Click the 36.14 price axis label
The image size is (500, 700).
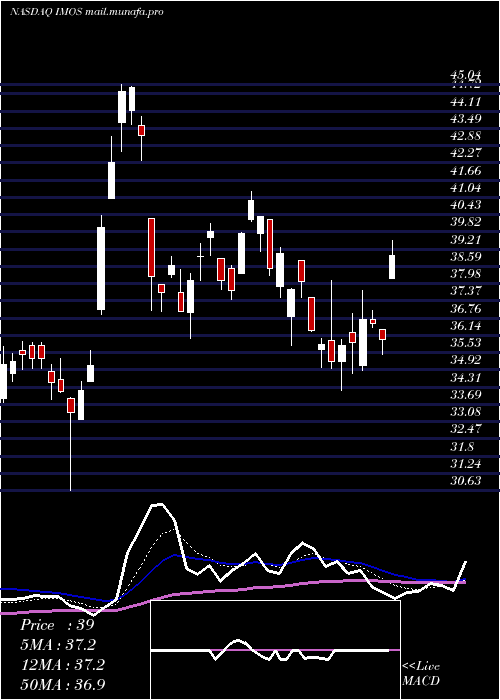click(466, 326)
